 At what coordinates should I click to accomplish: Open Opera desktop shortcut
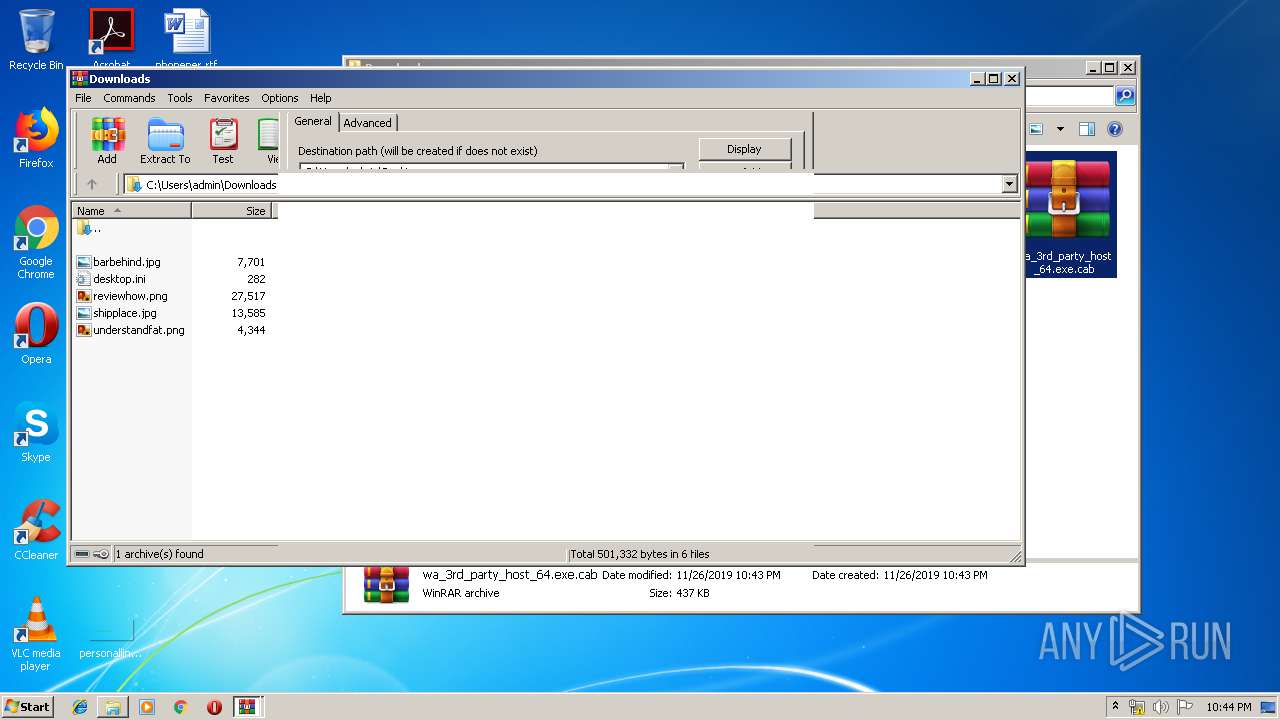pyautogui.click(x=36, y=334)
